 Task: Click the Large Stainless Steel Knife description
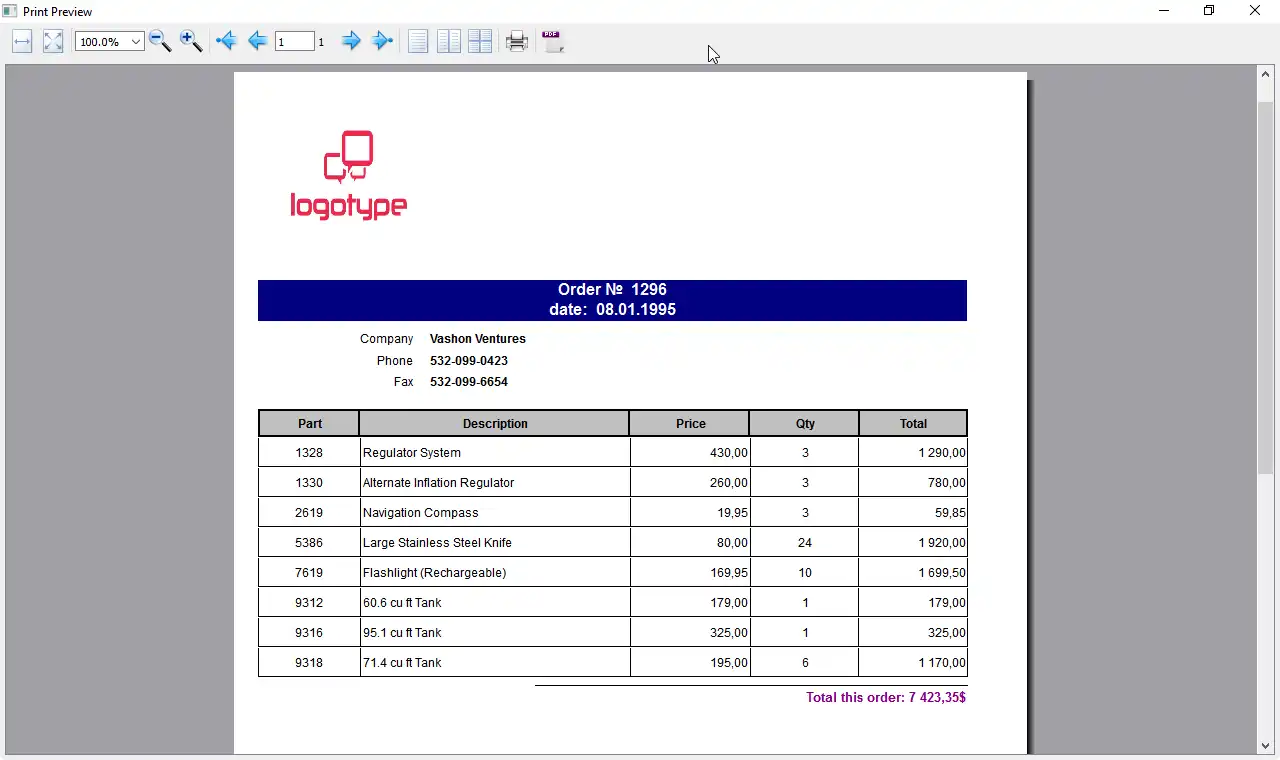(x=437, y=543)
